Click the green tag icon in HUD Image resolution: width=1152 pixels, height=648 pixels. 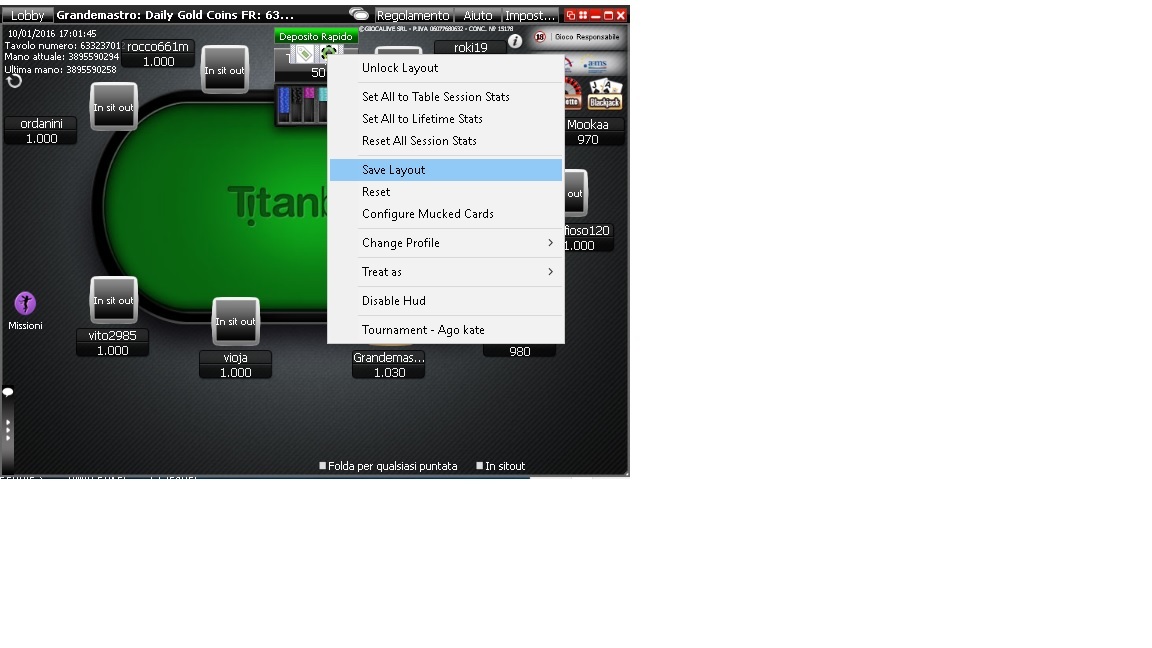click(x=303, y=53)
